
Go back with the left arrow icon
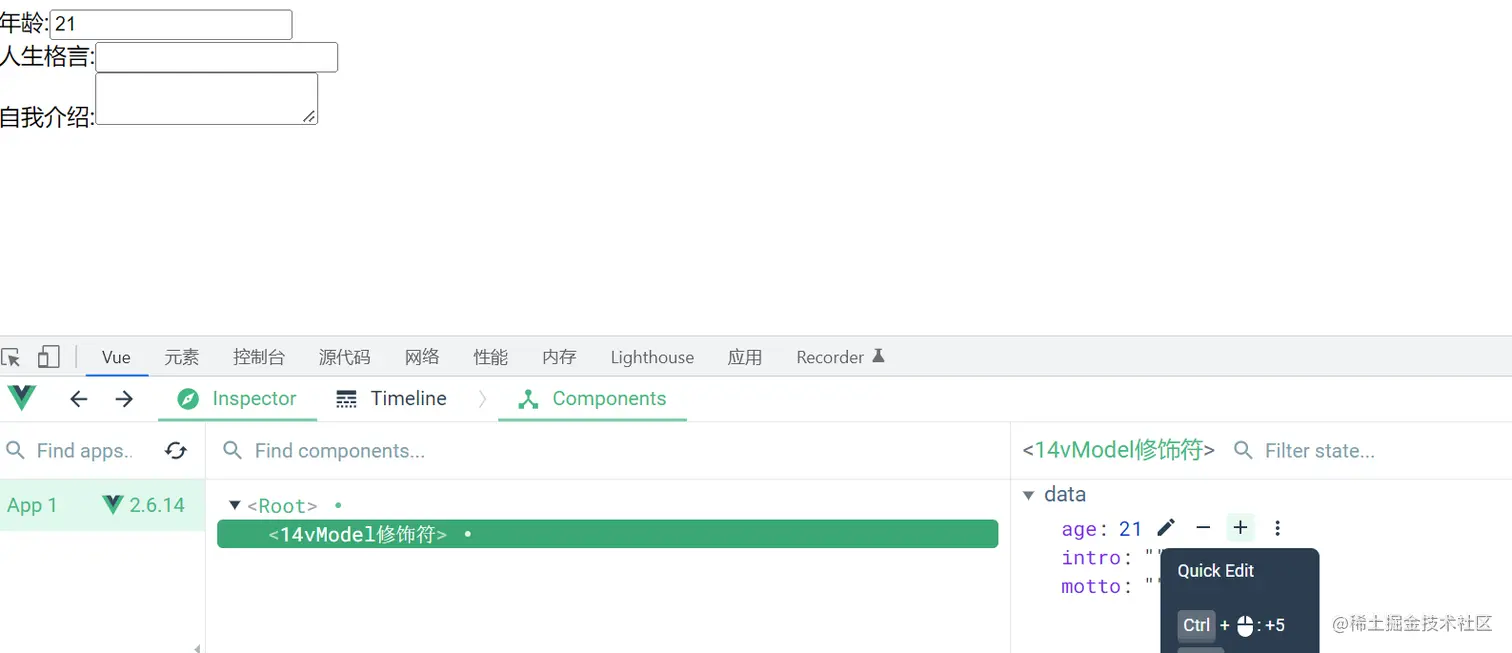pyautogui.click(x=79, y=399)
